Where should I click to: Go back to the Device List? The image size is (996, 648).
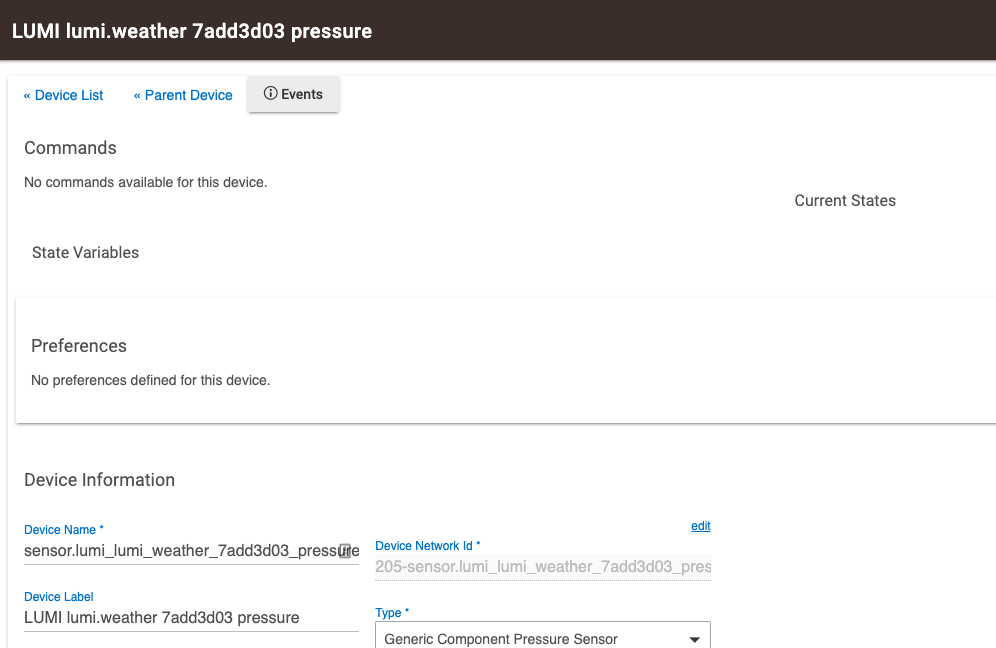tap(64, 95)
